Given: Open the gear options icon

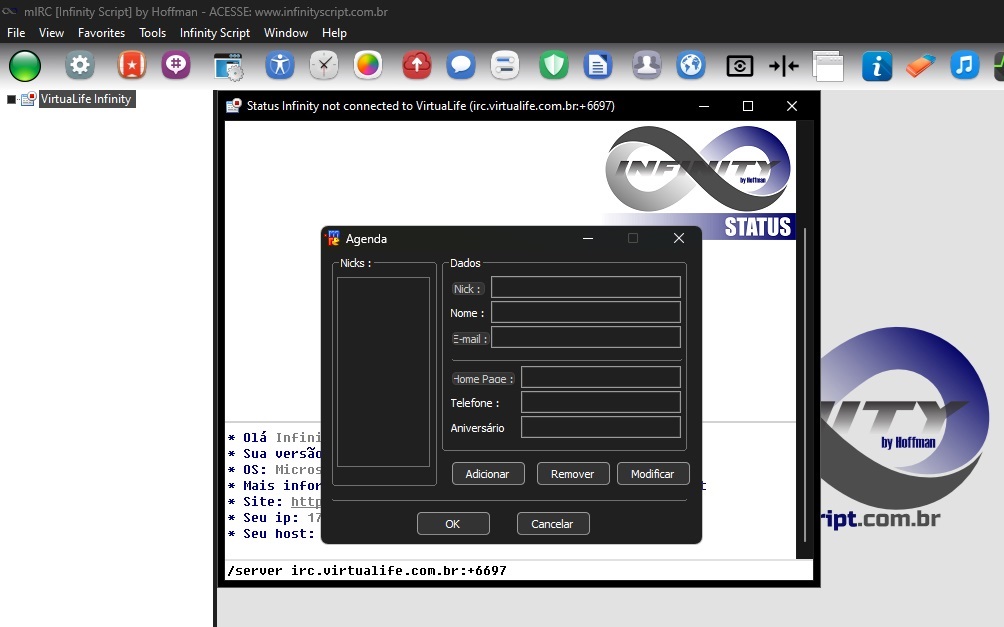Looking at the screenshot, I should (80, 66).
